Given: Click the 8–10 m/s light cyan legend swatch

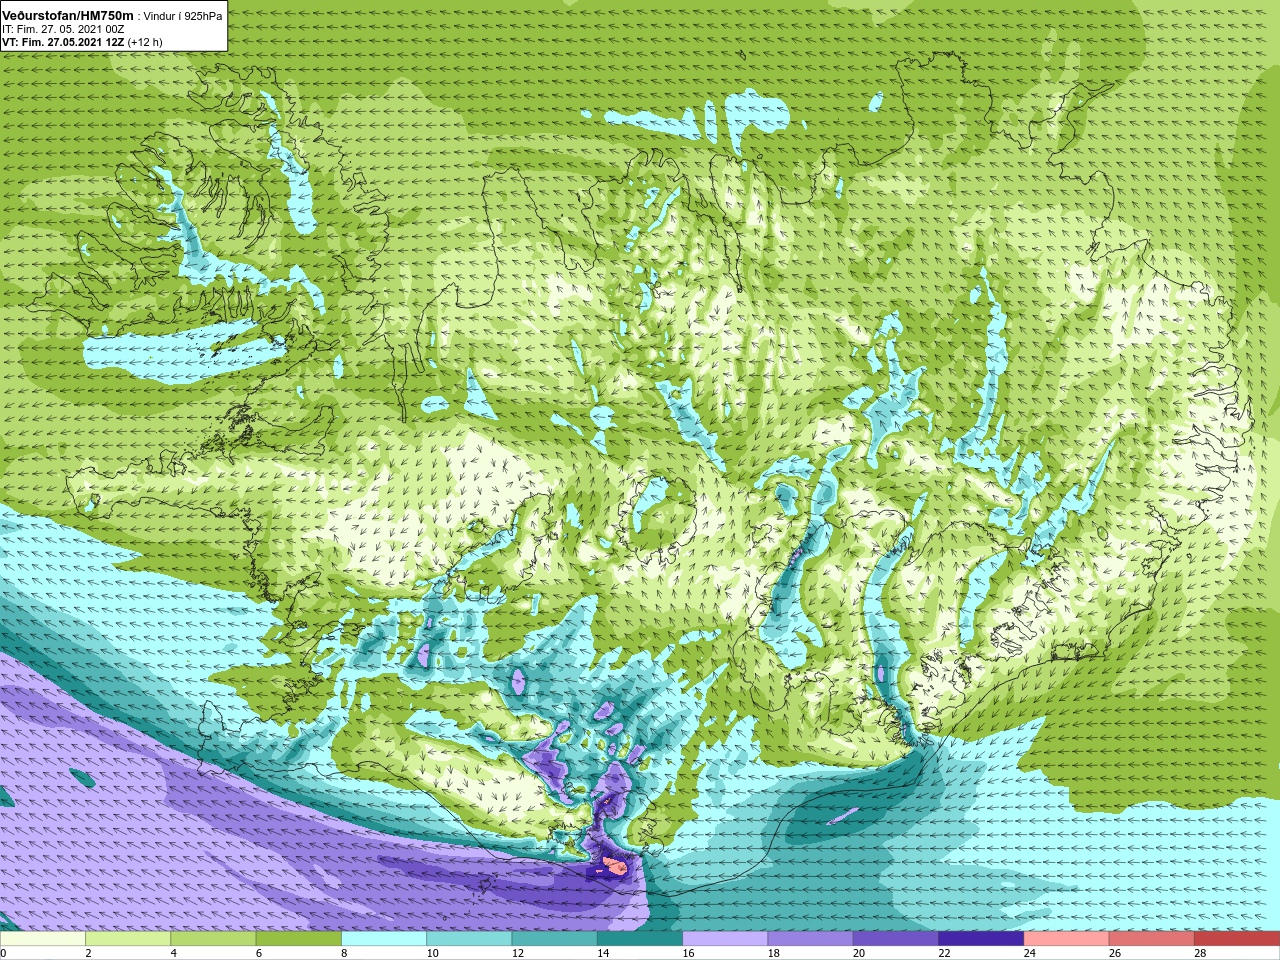Looking at the screenshot, I should point(384,939).
